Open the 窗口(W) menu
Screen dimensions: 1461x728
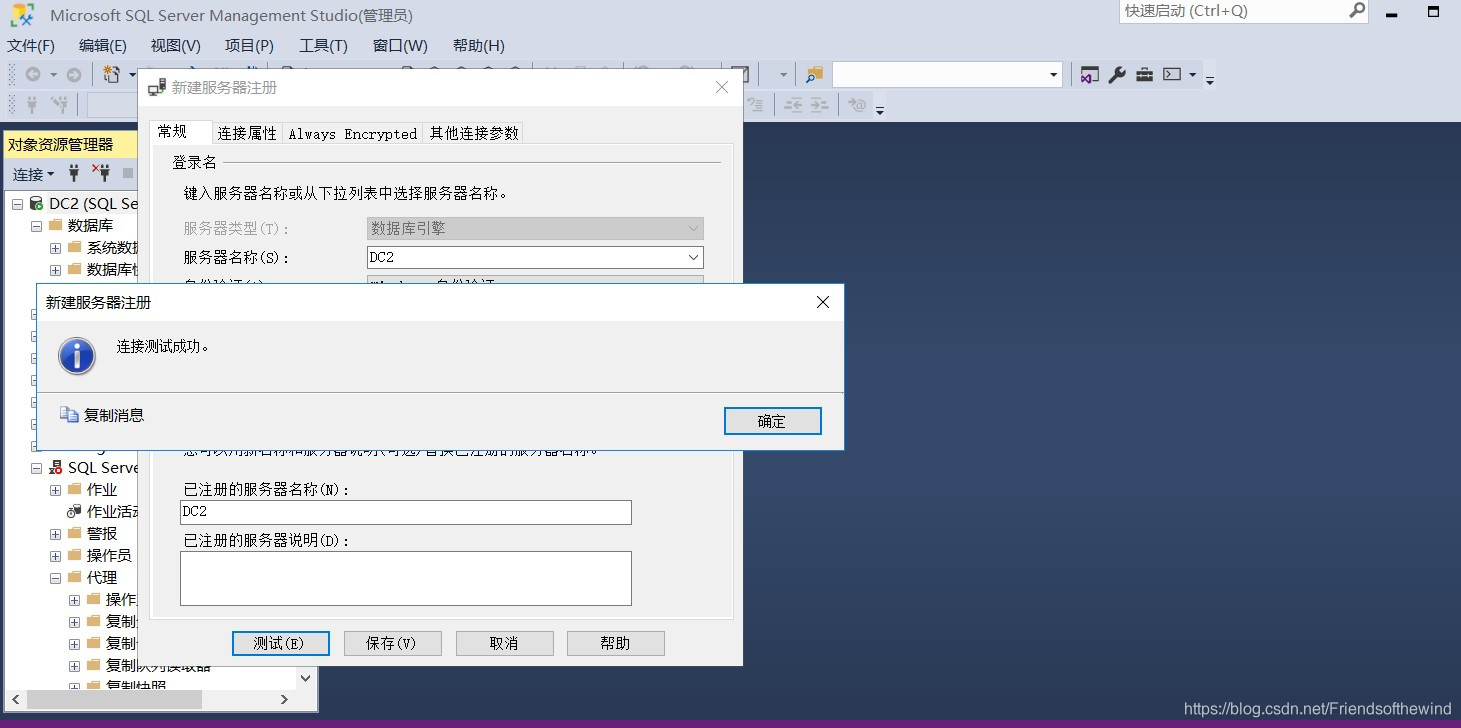(x=400, y=46)
